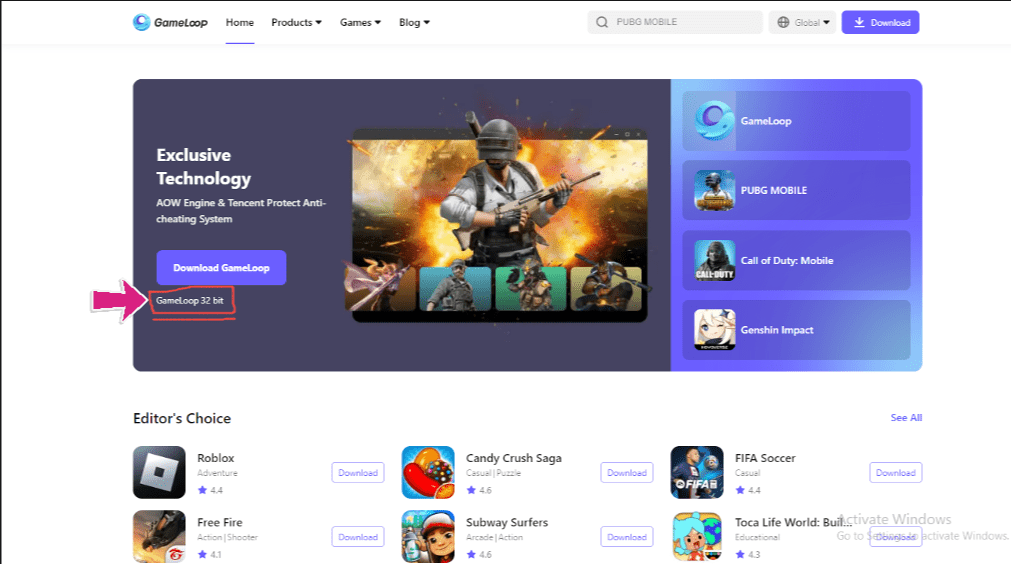Expand the Products dropdown menu
The height and width of the screenshot is (564, 1011).
pos(296,23)
